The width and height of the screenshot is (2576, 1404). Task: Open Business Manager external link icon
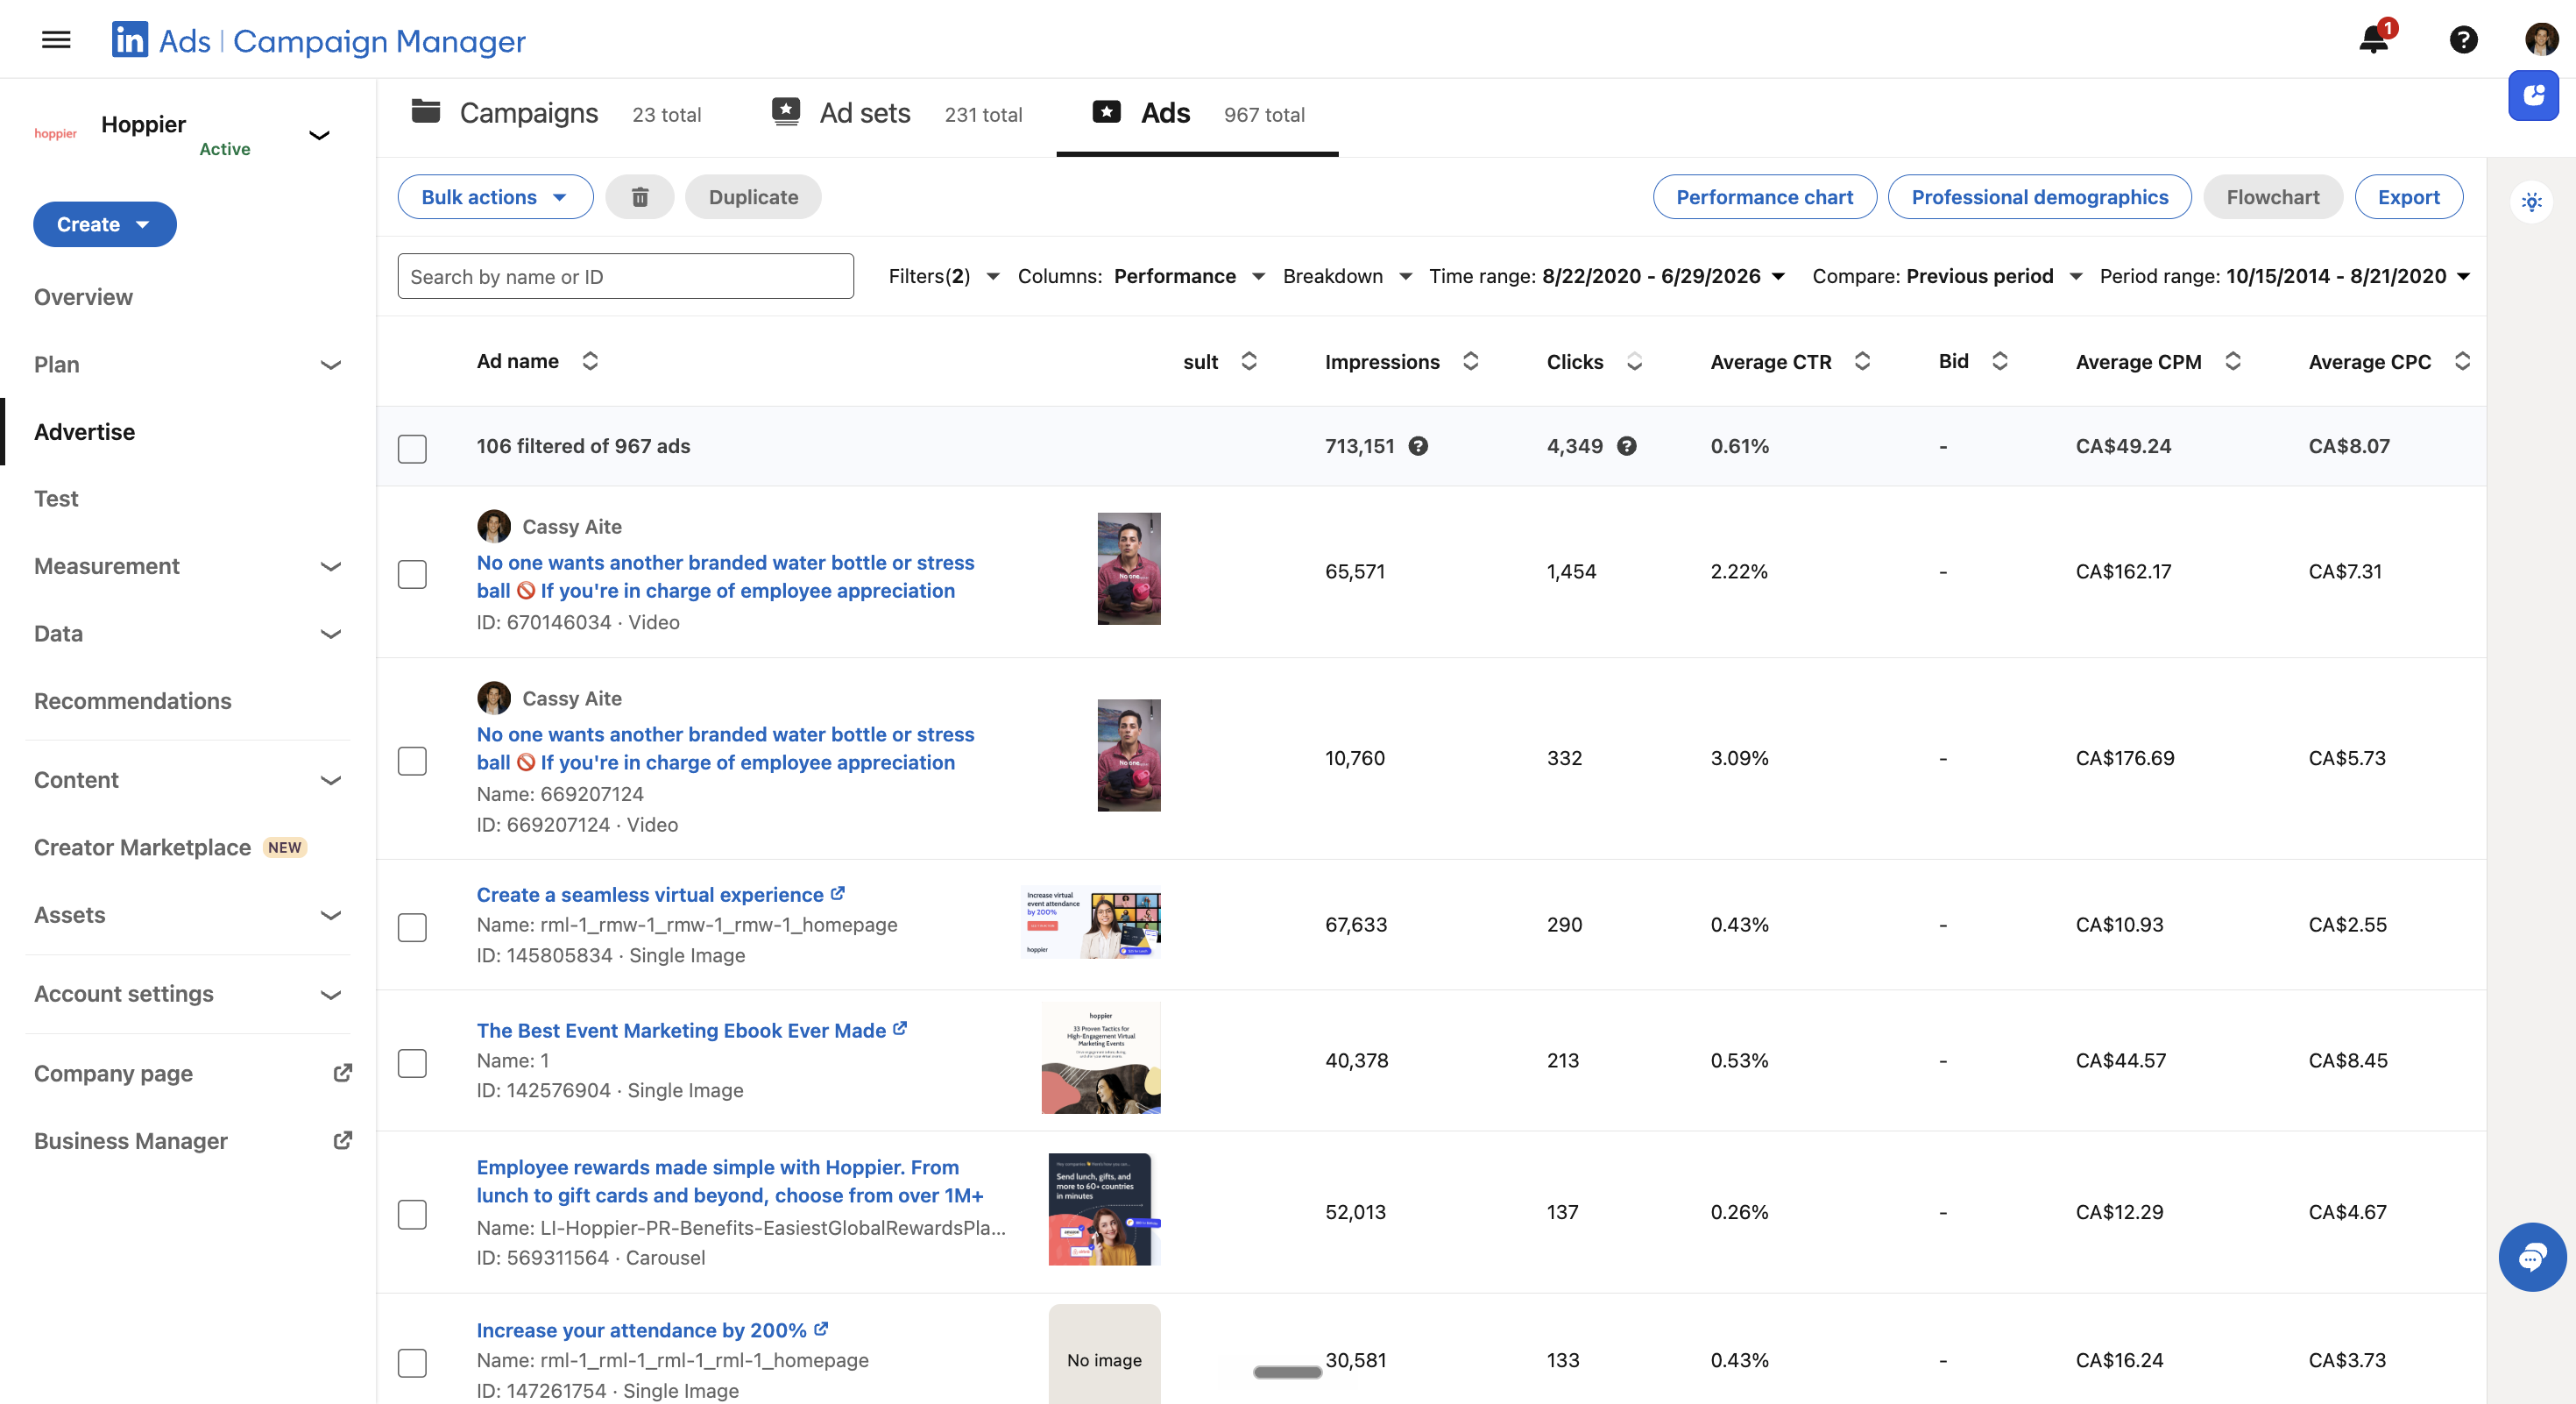(x=342, y=1140)
